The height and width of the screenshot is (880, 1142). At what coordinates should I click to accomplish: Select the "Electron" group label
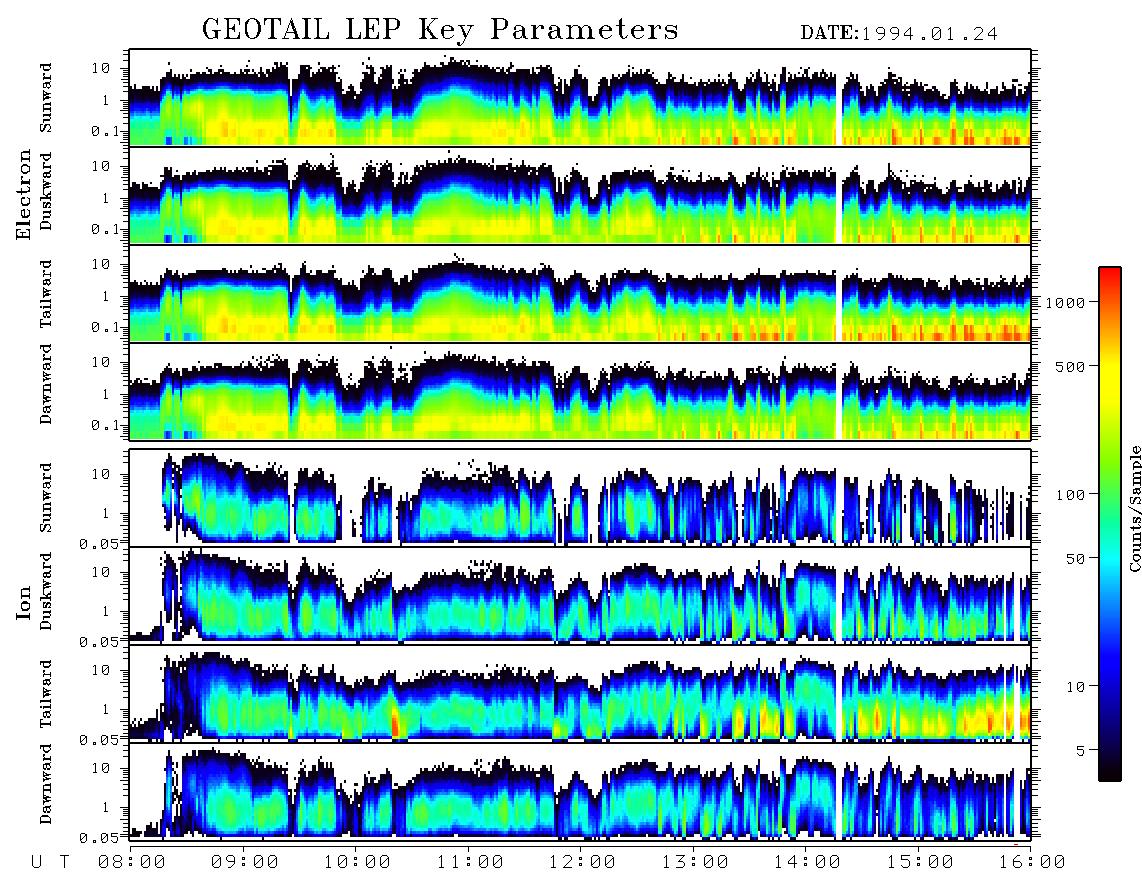click(x=23, y=194)
